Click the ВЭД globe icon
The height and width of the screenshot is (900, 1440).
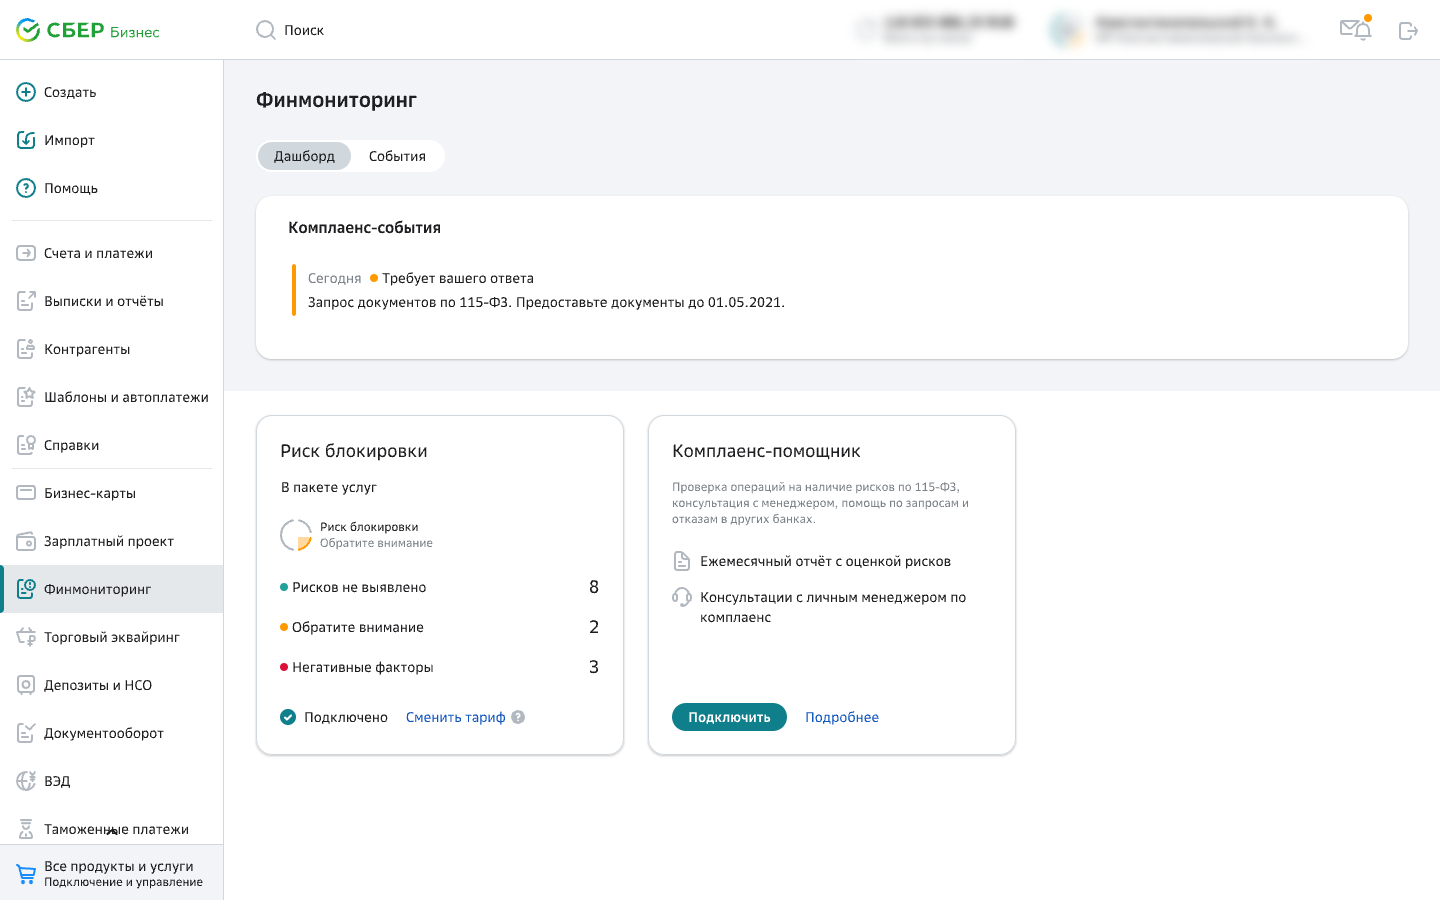point(26,781)
